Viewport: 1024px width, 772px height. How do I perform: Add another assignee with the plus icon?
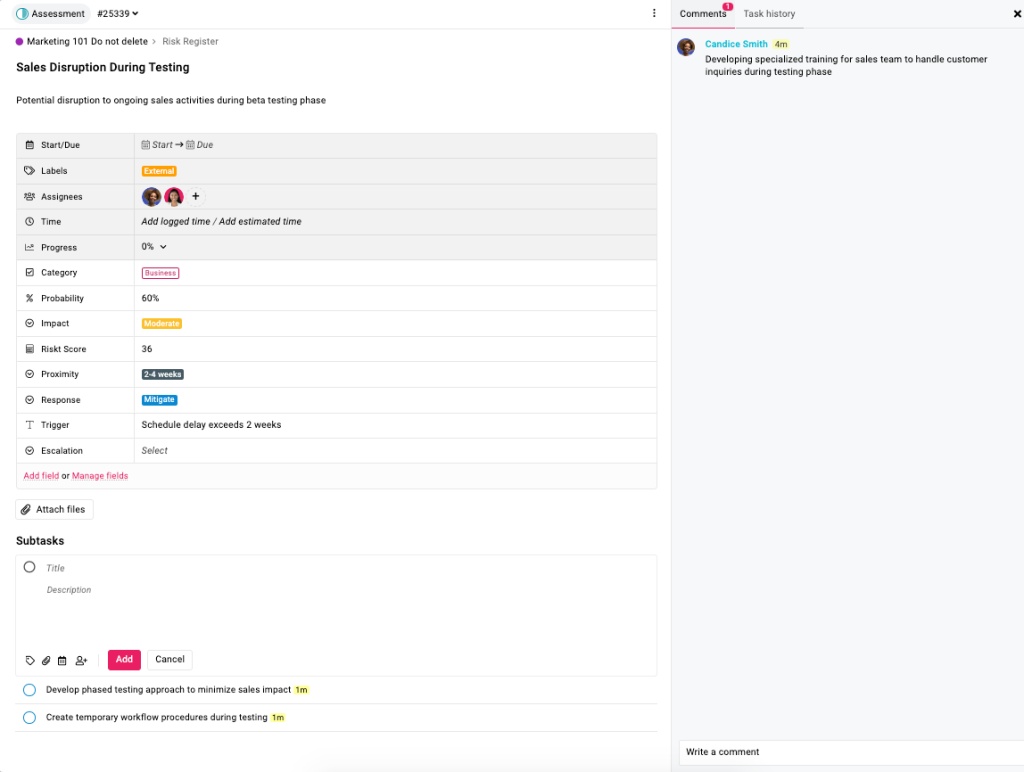(196, 197)
